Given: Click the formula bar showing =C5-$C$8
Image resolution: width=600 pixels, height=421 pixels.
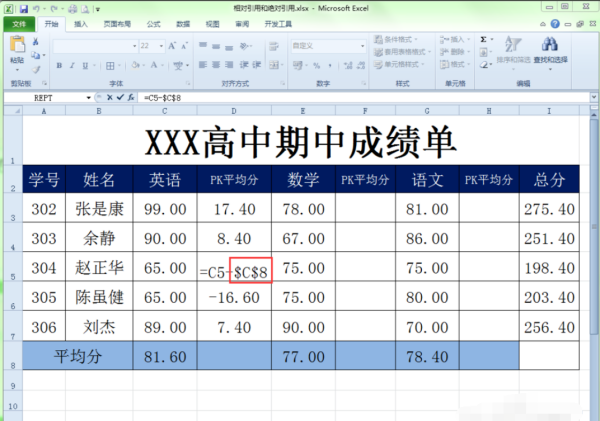Looking at the screenshot, I should 364,98.
